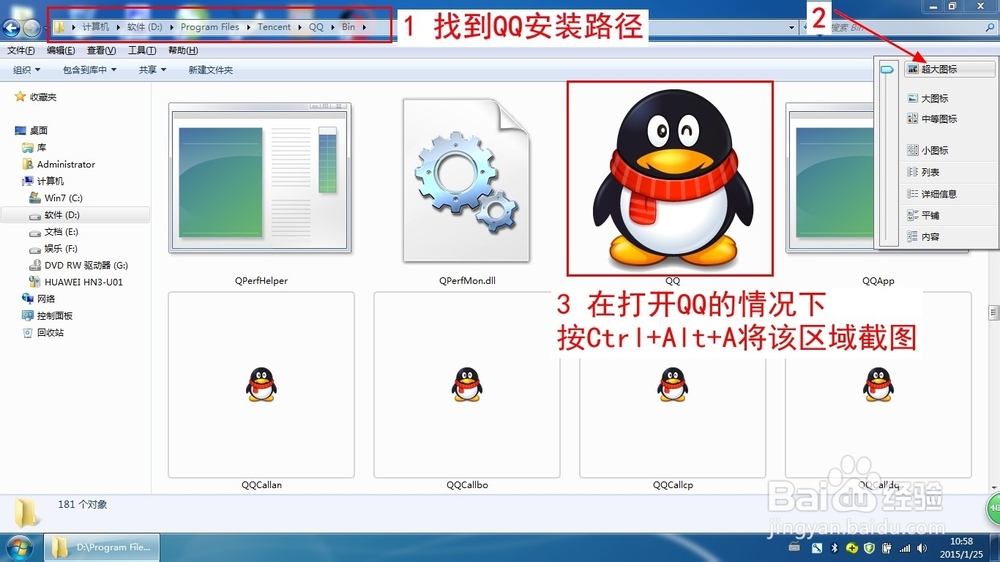
Task: Open the 编辑(E) menu
Action: pos(61,50)
